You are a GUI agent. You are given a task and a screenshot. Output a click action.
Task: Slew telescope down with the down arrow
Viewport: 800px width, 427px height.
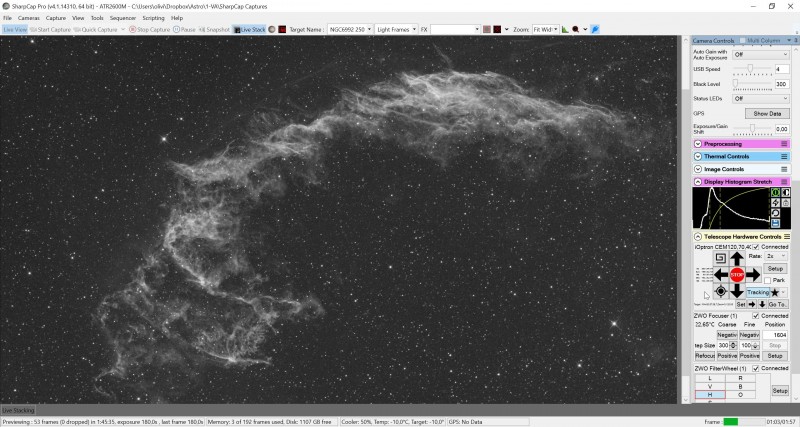tap(737, 291)
